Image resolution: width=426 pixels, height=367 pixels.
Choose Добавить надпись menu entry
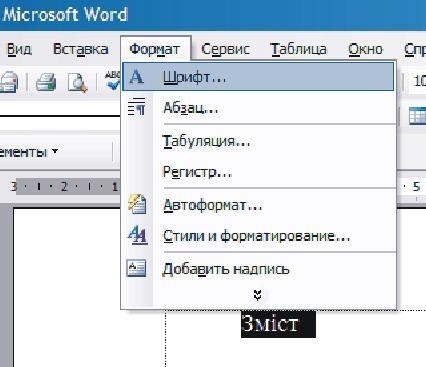point(258,269)
